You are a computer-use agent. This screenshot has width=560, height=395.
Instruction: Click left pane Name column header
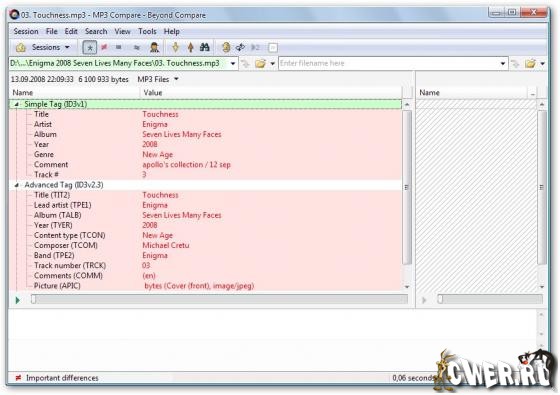pyautogui.click(x=74, y=93)
